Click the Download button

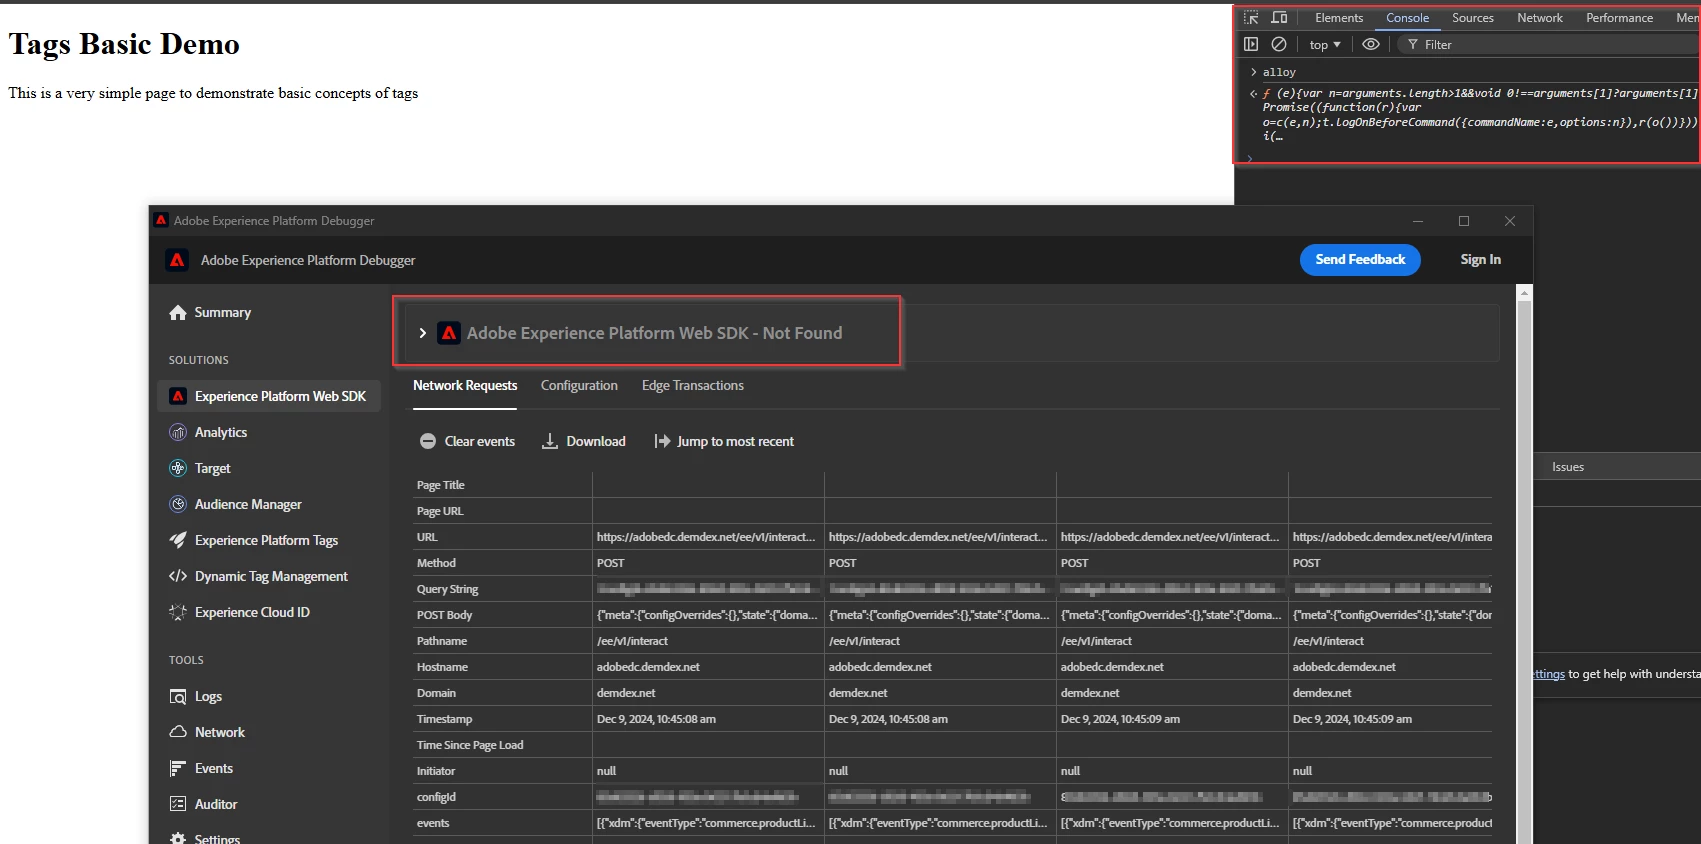[x=584, y=441]
